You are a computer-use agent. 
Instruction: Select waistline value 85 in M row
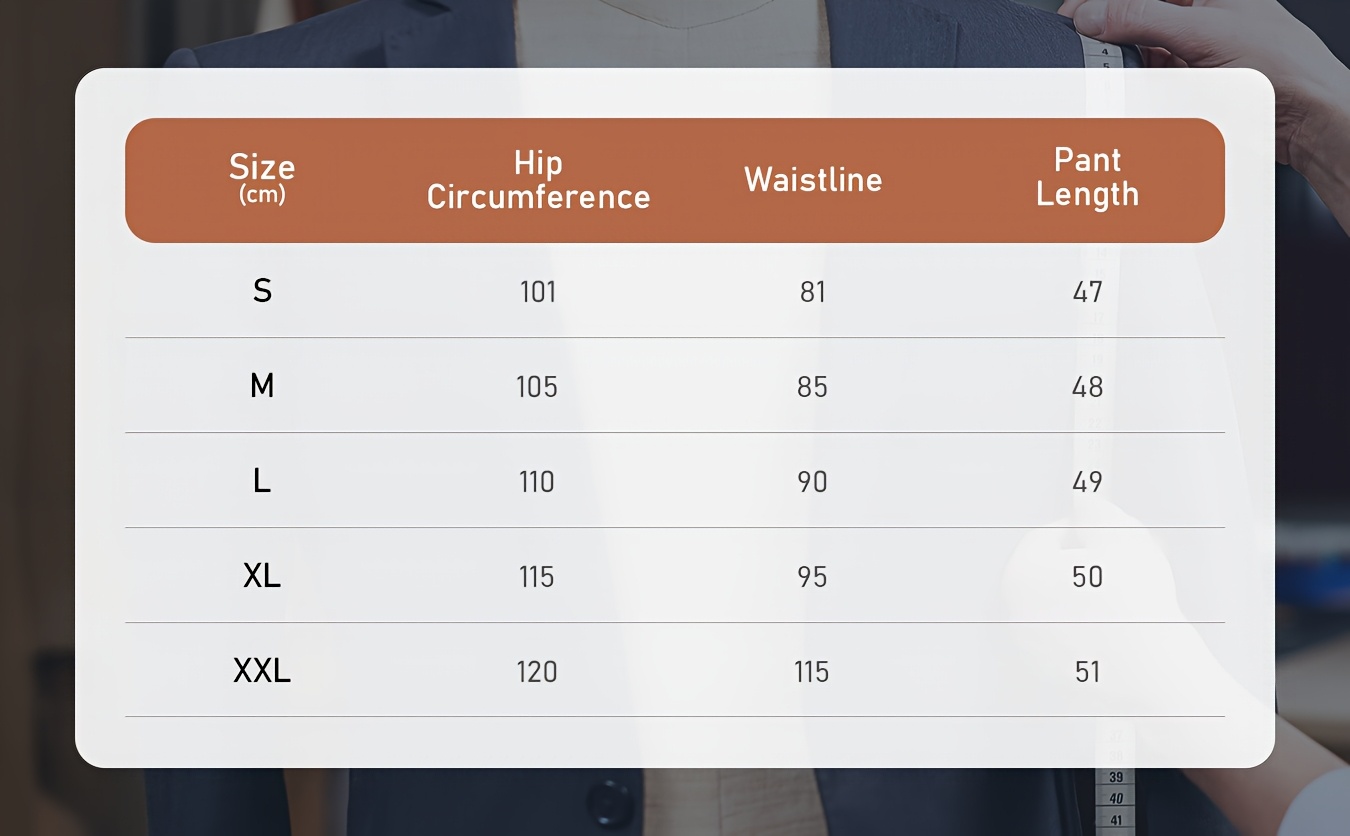coord(813,387)
